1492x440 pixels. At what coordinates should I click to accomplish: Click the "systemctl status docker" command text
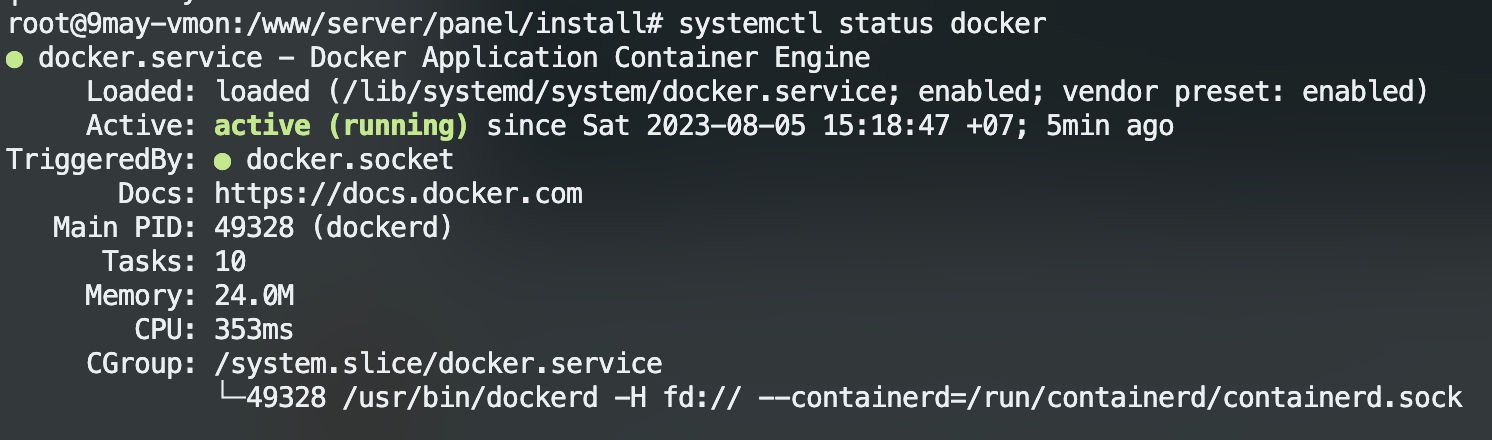click(862, 22)
